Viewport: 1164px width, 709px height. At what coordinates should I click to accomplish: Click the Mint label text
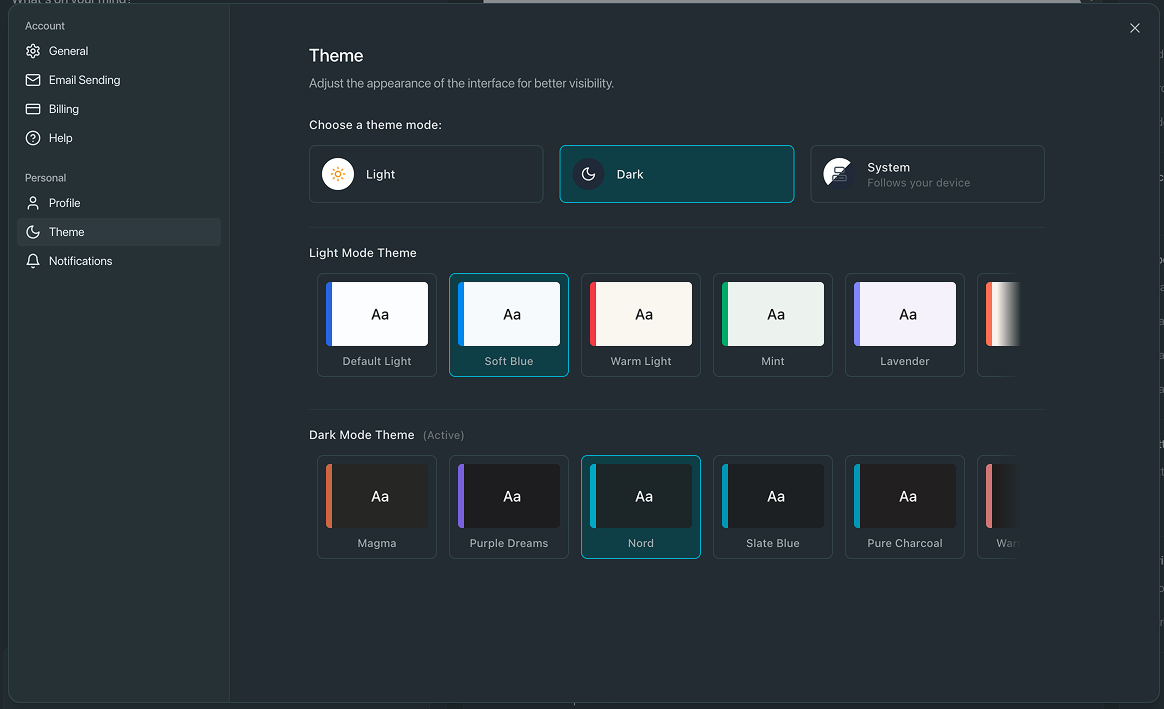click(773, 362)
